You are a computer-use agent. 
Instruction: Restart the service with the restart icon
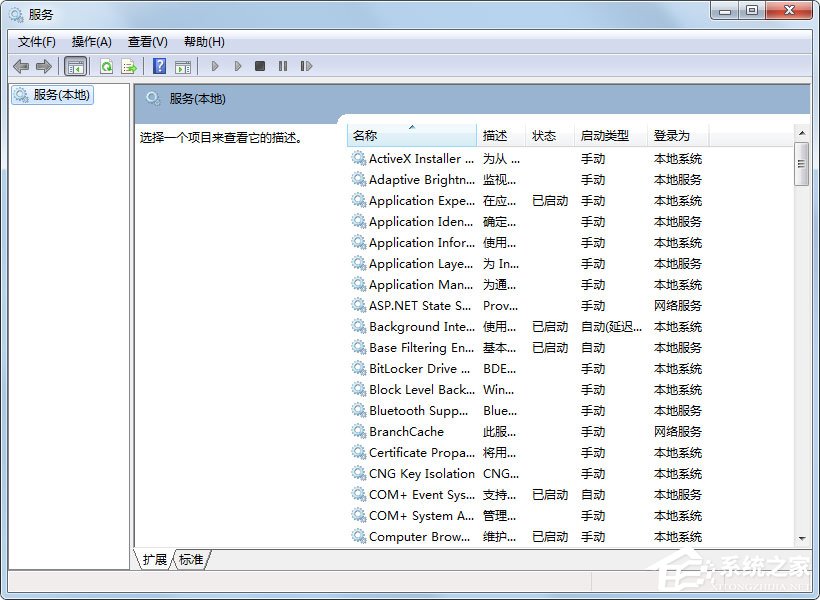tap(307, 66)
